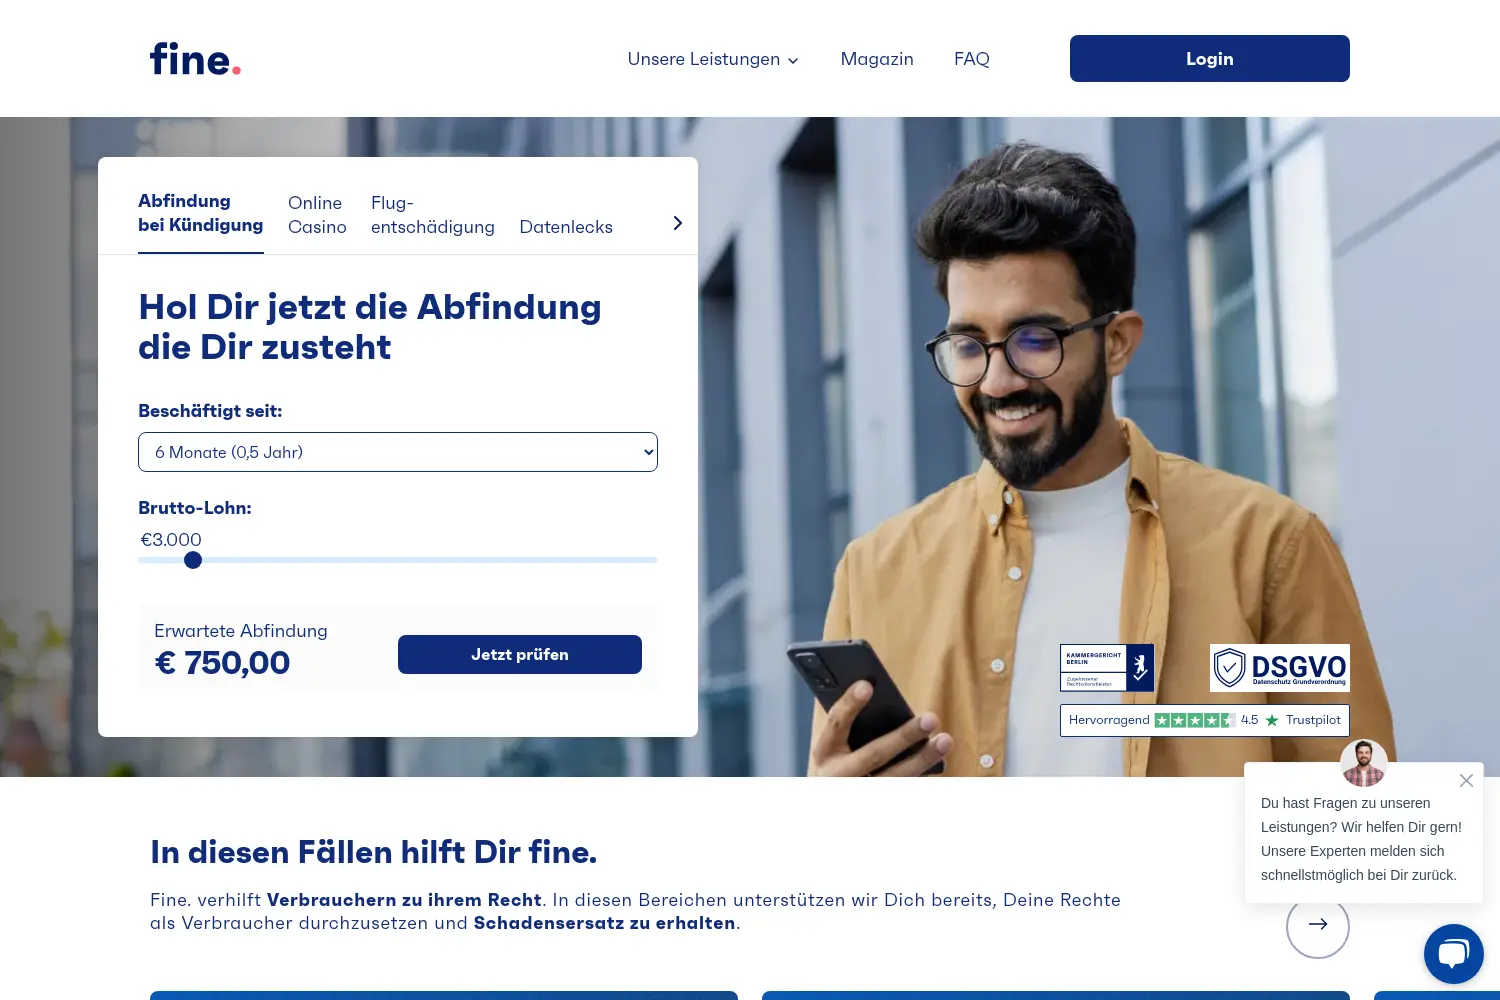Switch to the Online Casino tab
The image size is (1500, 1000).
317,215
